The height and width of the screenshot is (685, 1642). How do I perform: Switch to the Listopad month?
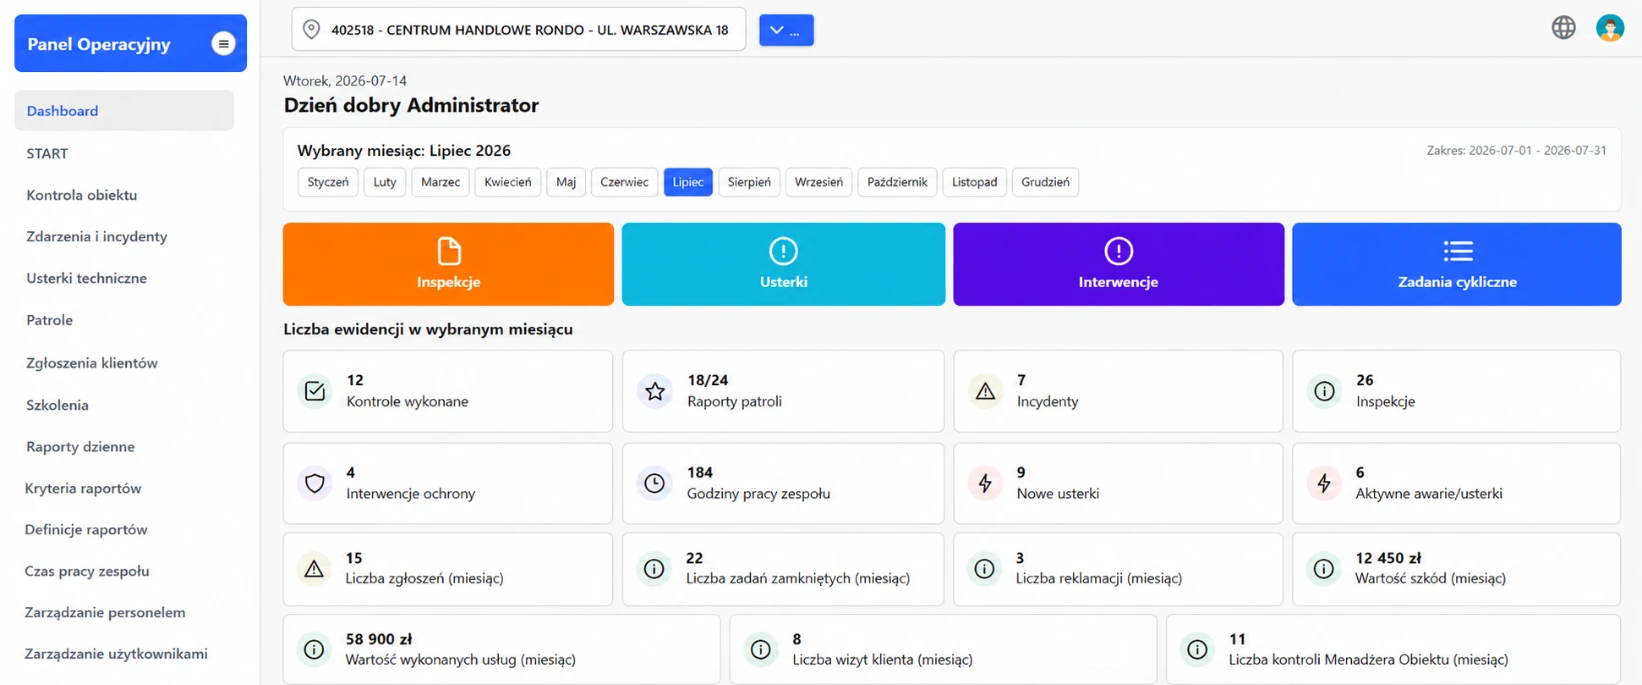click(974, 182)
